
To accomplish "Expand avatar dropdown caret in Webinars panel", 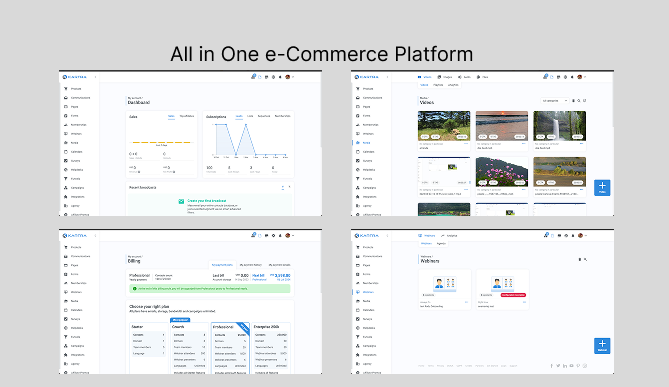I will 586,236.
